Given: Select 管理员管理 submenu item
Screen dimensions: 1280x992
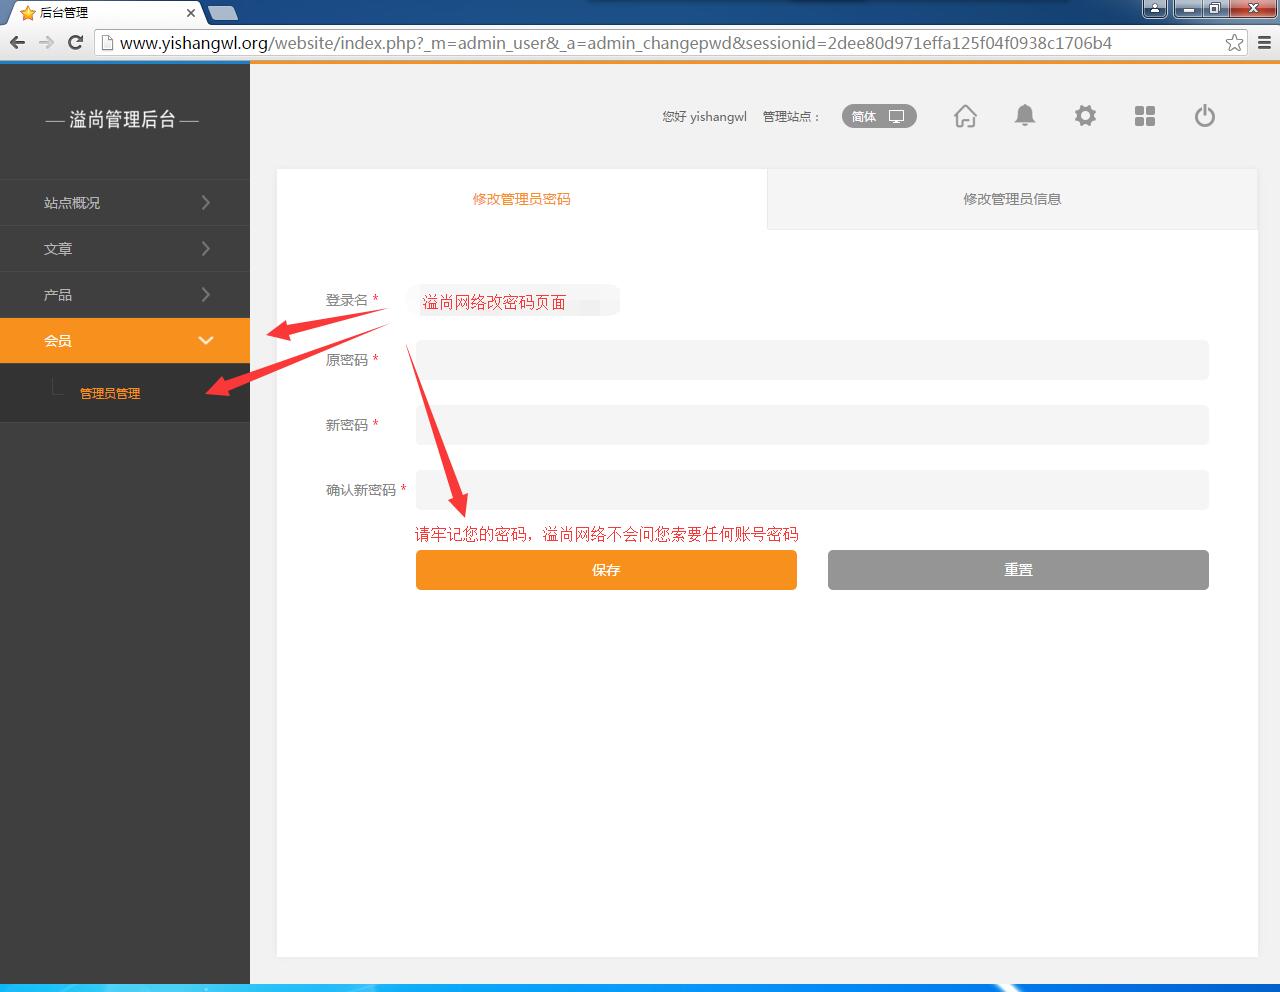Looking at the screenshot, I should click(110, 394).
